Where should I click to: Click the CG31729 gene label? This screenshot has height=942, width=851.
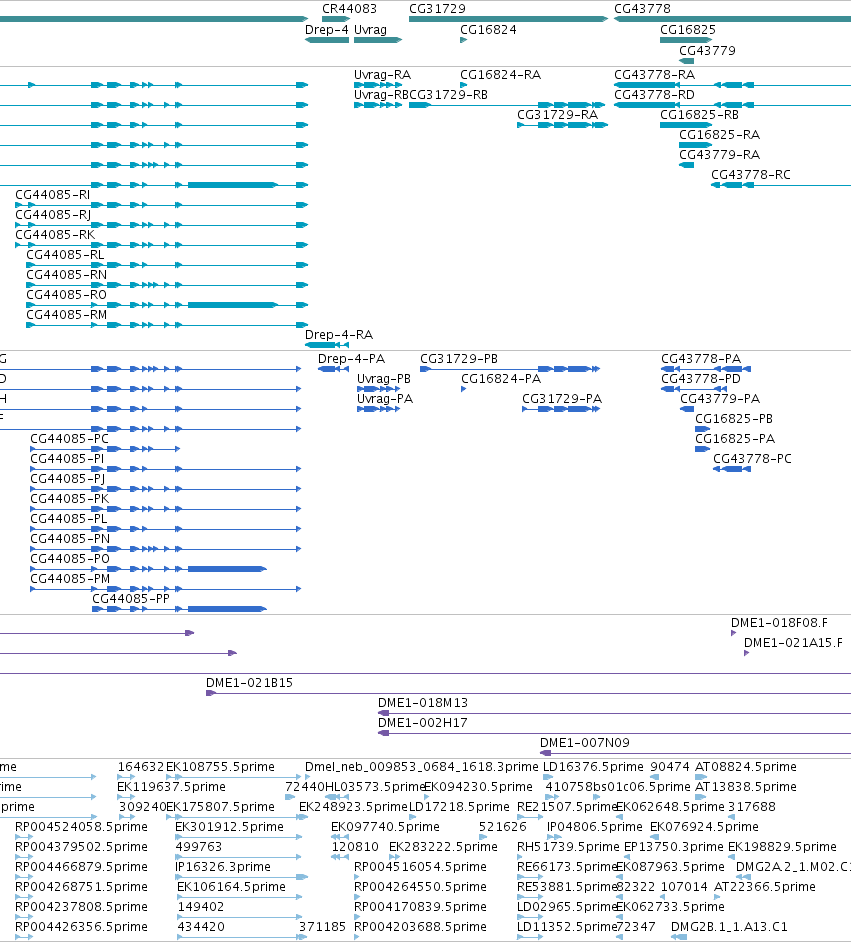coord(437,9)
